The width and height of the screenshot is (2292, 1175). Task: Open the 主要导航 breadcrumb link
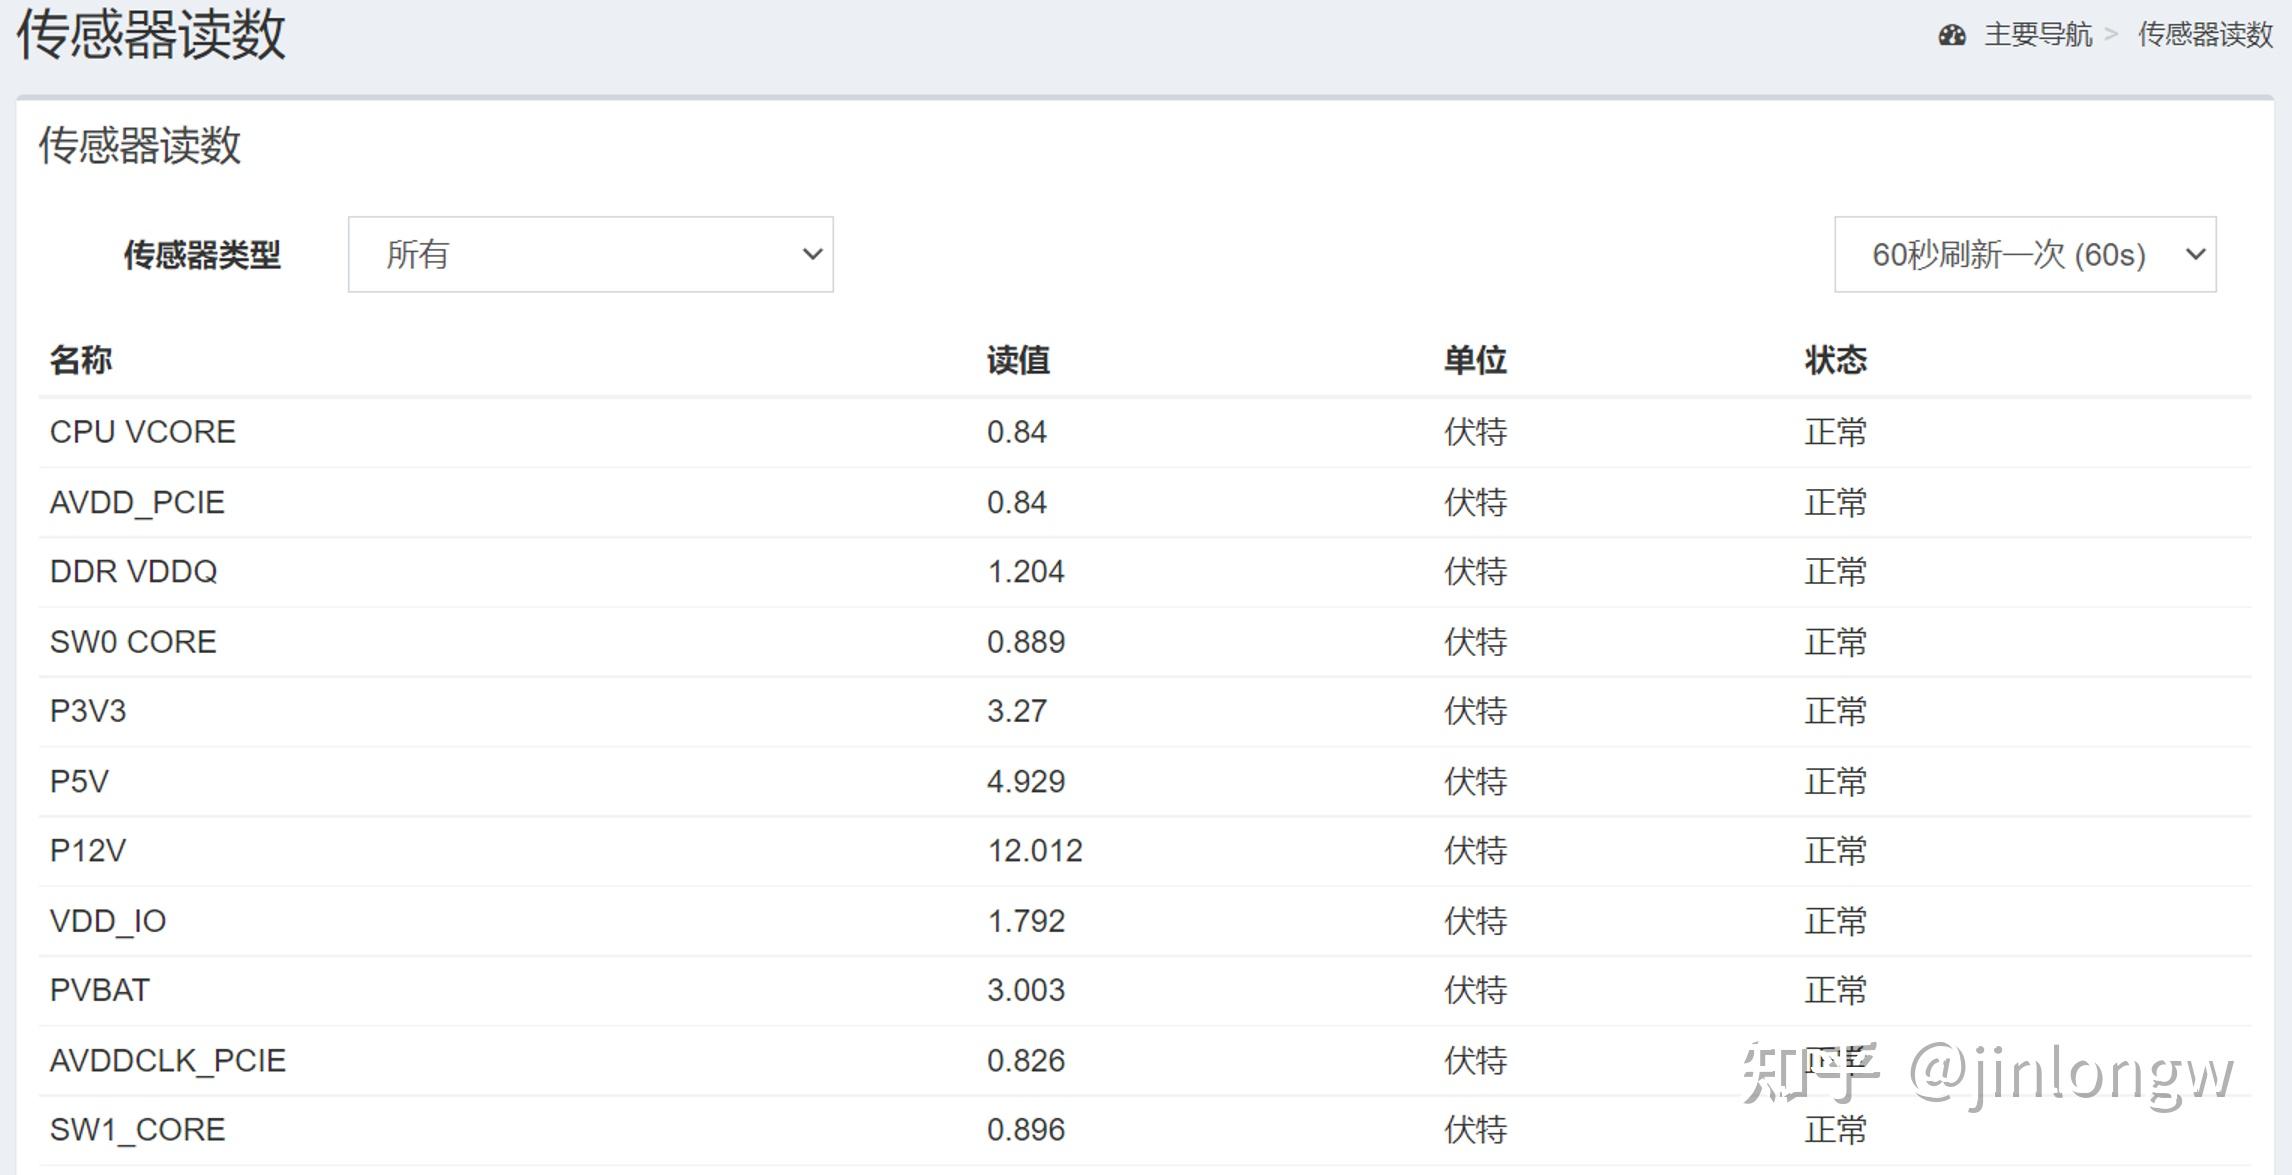click(x=2037, y=35)
